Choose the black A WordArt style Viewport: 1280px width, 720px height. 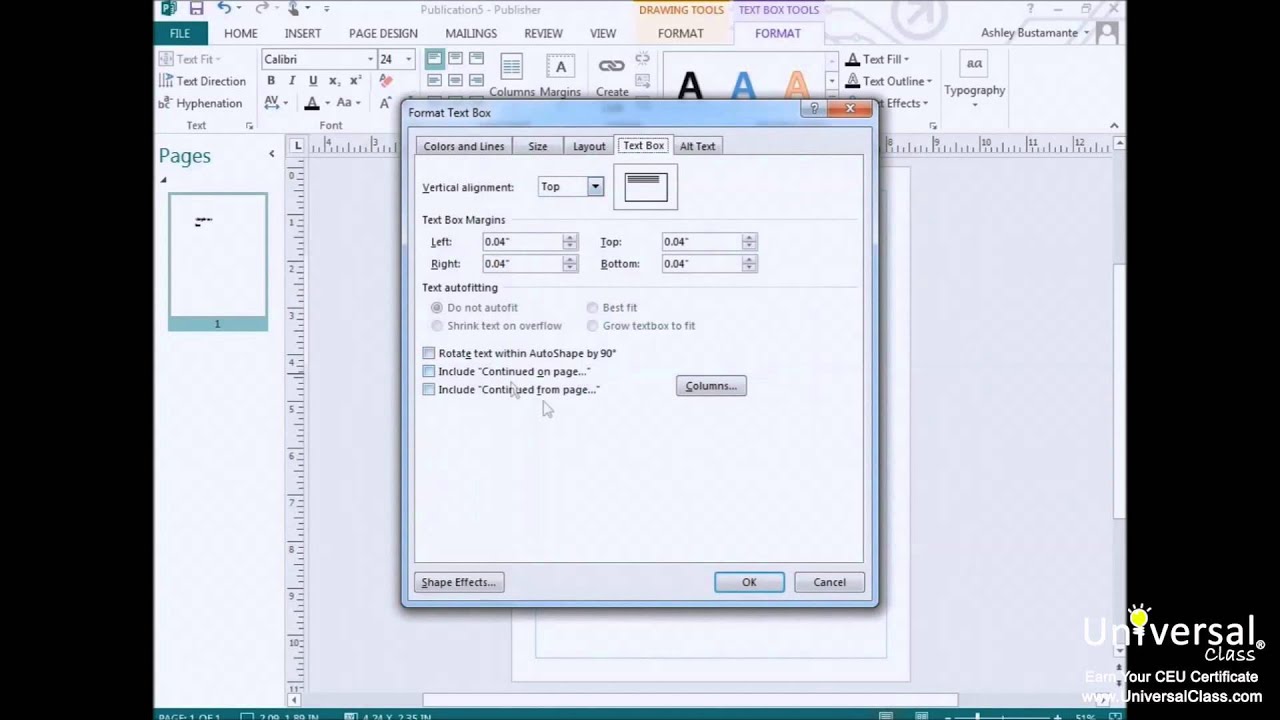click(690, 85)
